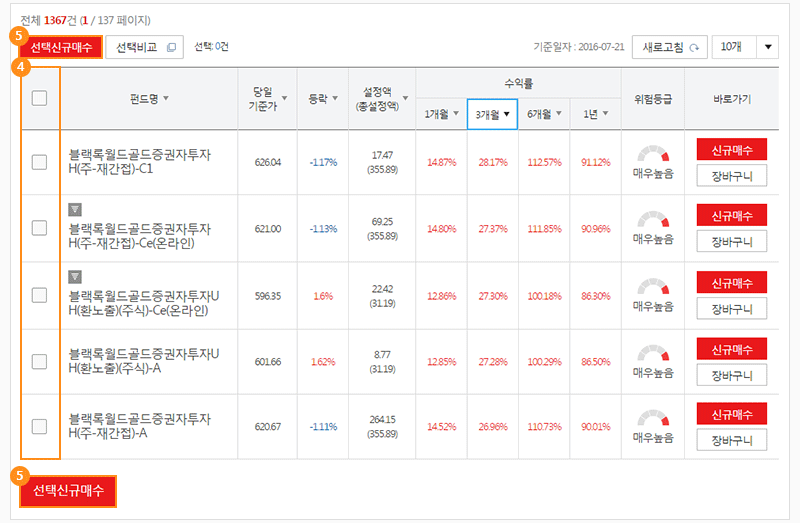This screenshot has height=523, width=800.
Task: Click risk gauge icon in H(주-재간접)-Ce(온라인) row
Action: click(x=653, y=220)
